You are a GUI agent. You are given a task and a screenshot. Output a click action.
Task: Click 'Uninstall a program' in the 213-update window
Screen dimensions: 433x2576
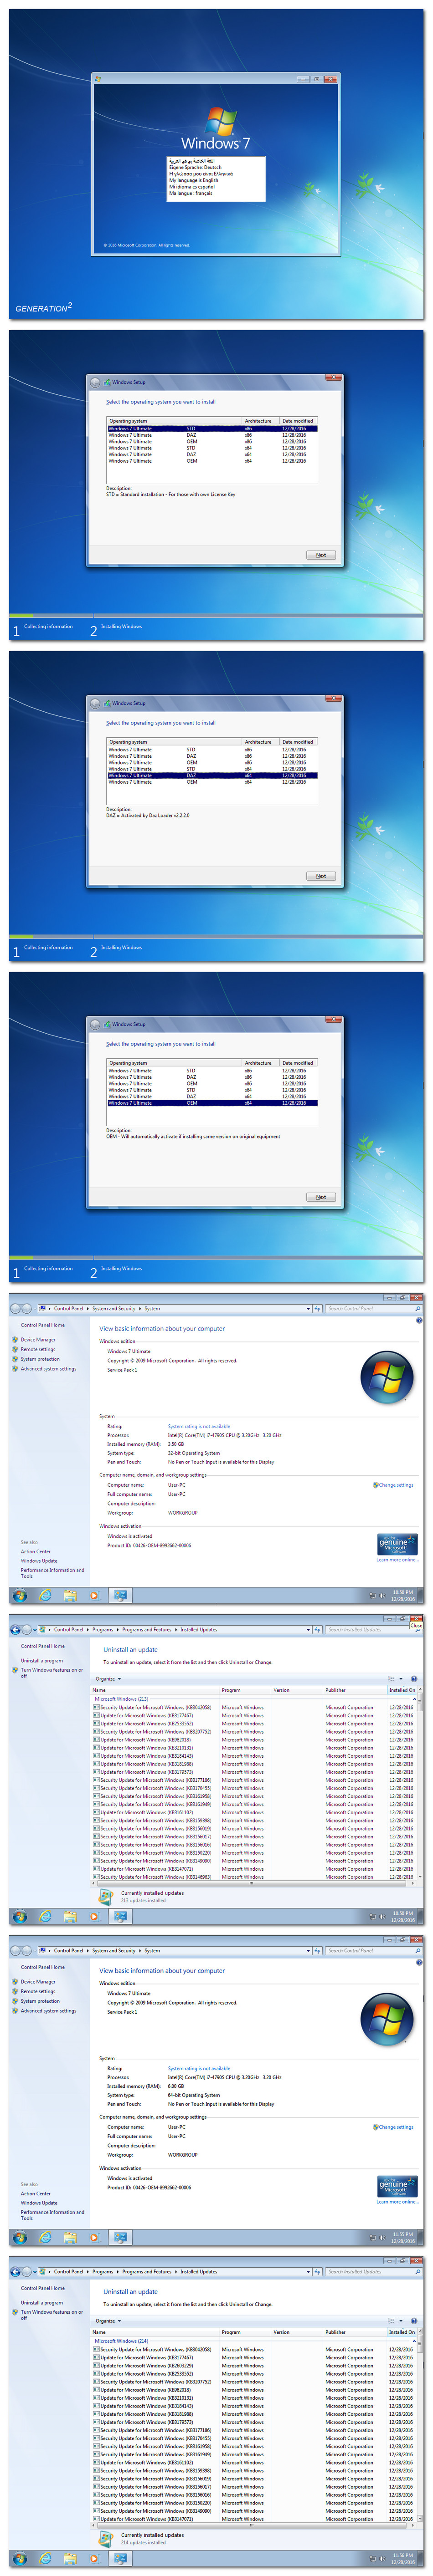[42, 1661]
